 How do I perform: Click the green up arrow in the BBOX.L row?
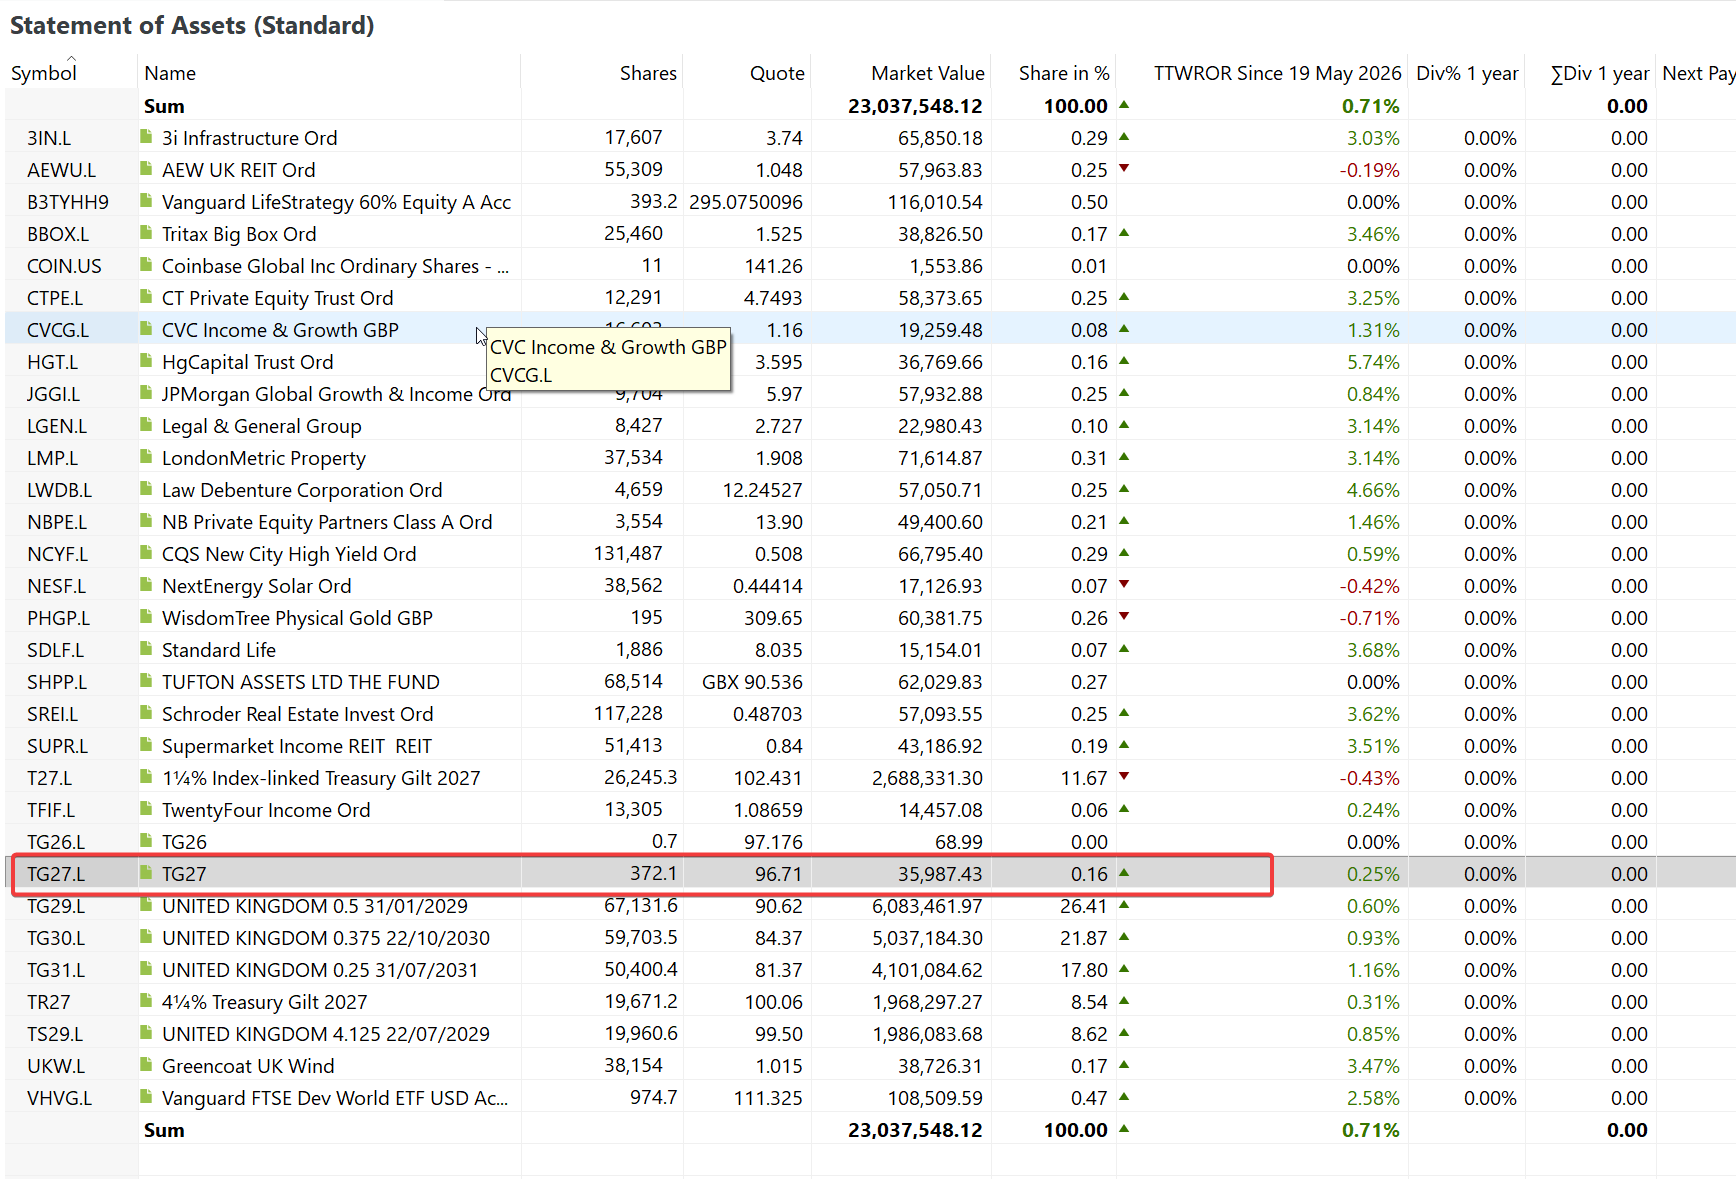(1124, 232)
